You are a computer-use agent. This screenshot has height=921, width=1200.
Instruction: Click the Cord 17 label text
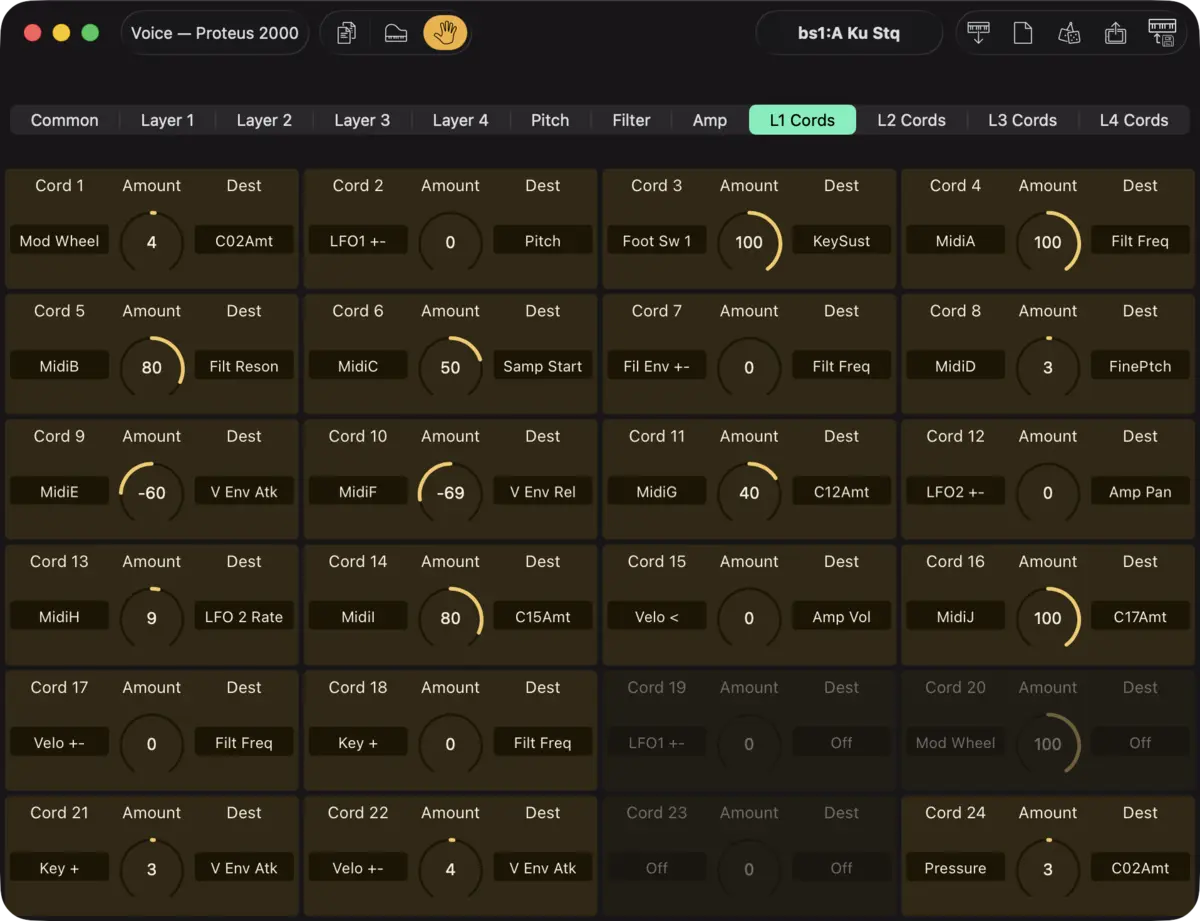coord(59,687)
